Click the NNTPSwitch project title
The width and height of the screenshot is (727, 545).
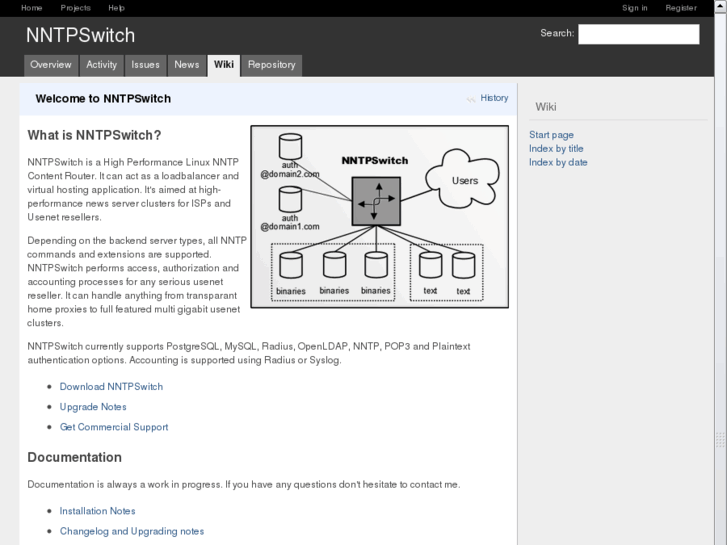(81, 35)
